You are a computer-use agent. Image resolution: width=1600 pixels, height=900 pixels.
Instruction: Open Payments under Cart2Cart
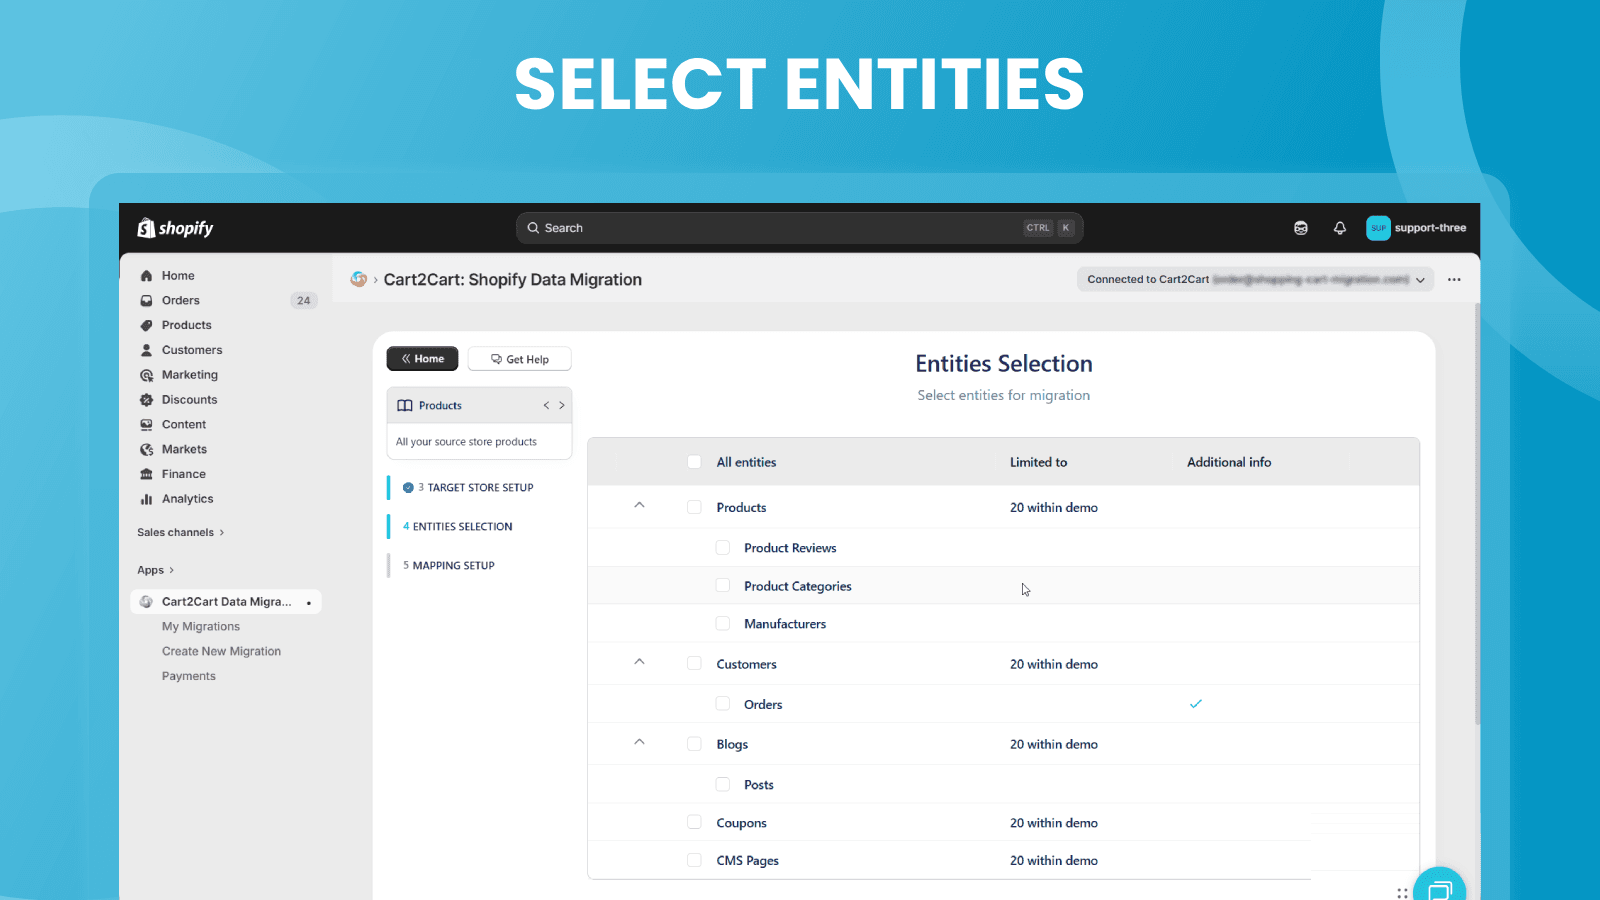(x=189, y=676)
